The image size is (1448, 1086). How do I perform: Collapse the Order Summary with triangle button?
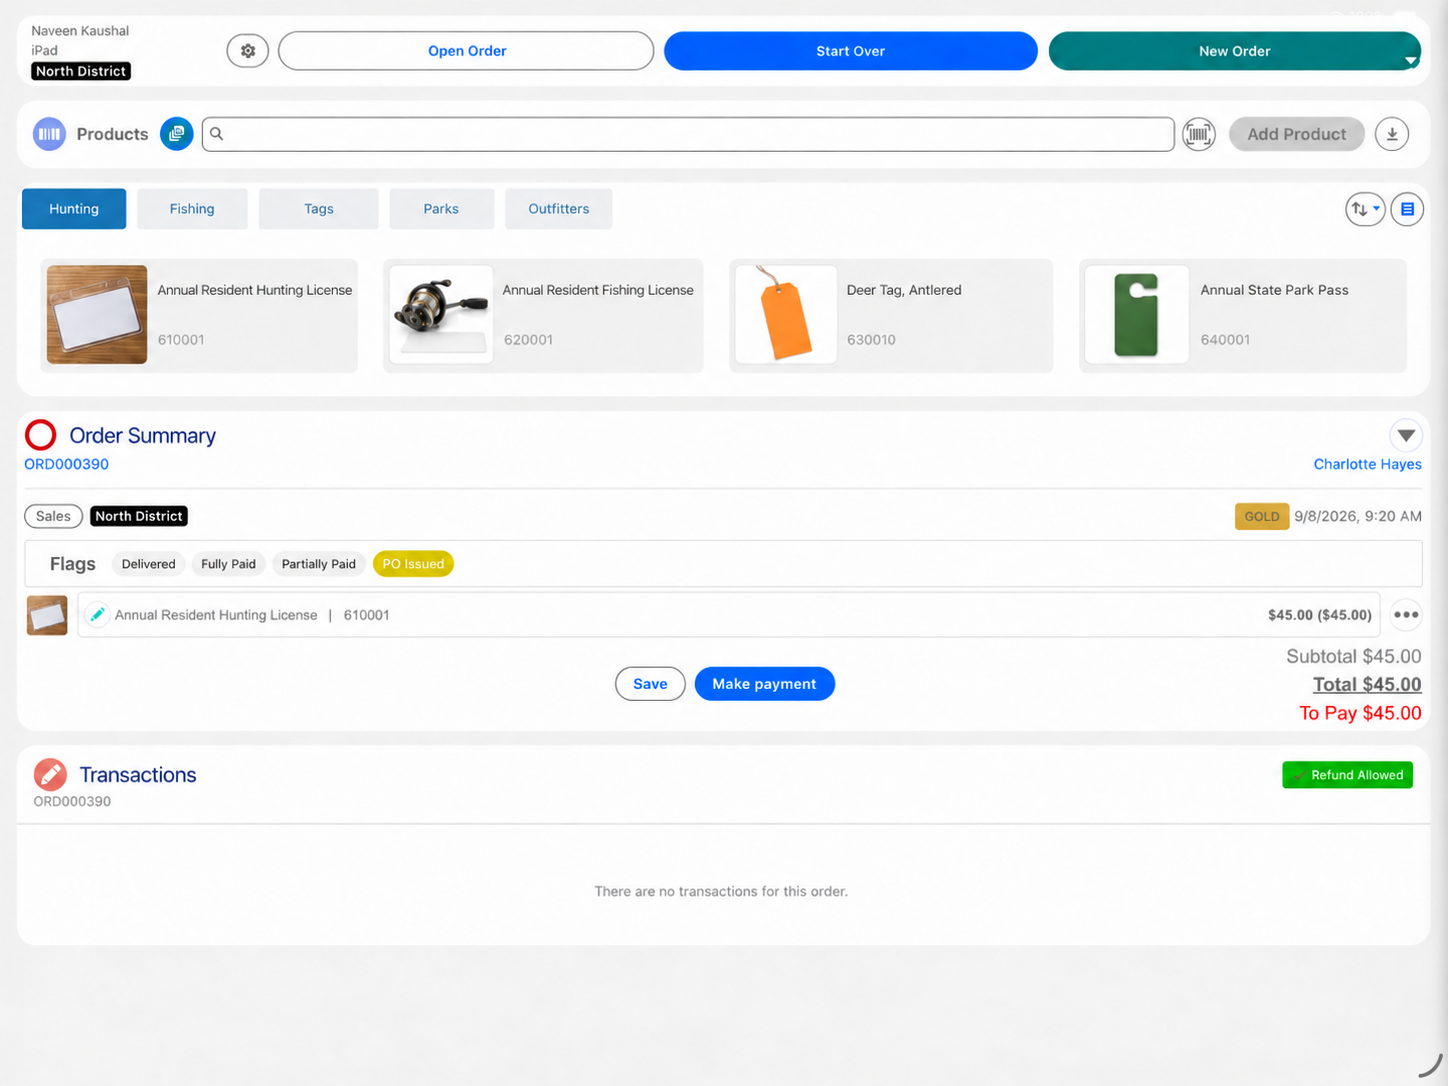[1406, 435]
